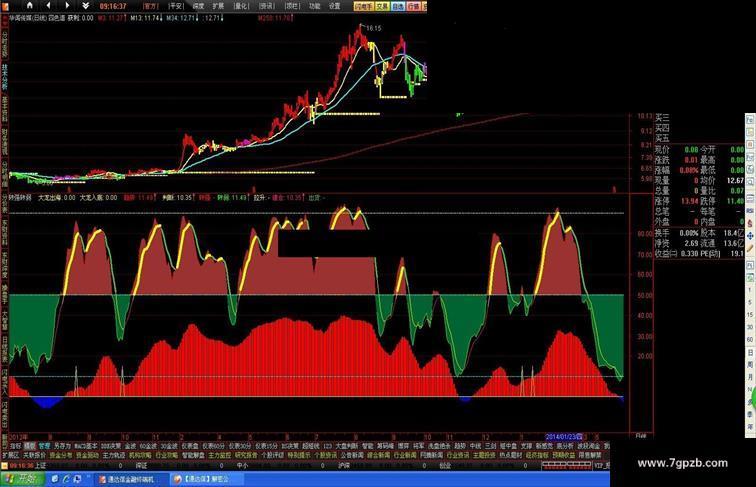Screen dimensions: 756x487
Task: Click the 创业 index in status bar
Action: click(445, 465)
